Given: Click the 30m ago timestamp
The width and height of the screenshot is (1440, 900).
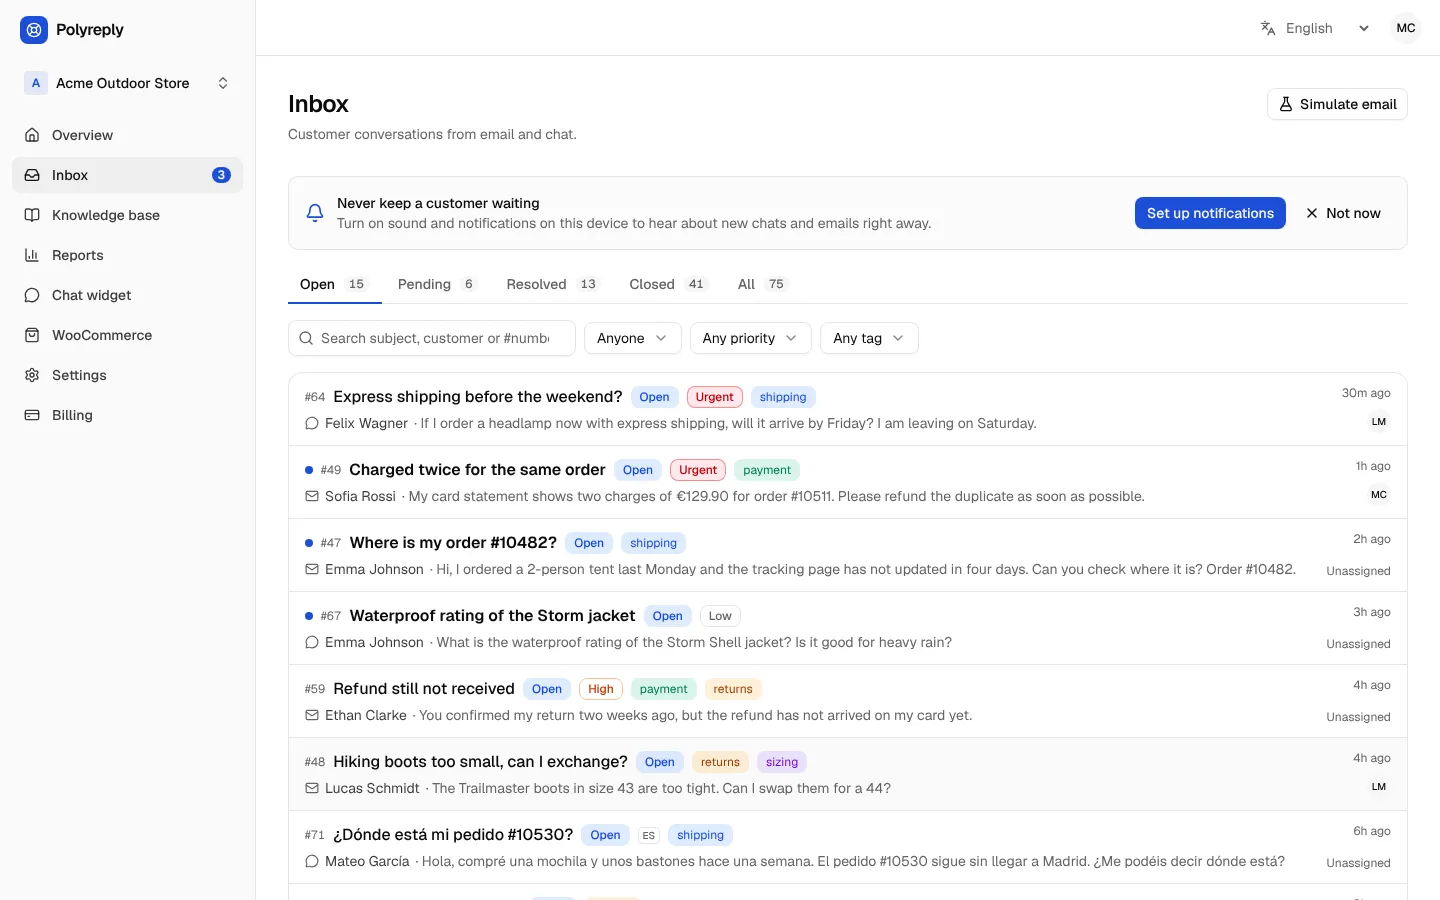Looking at the screenshot, I should pyautogui.click(x=1366, y=393).
